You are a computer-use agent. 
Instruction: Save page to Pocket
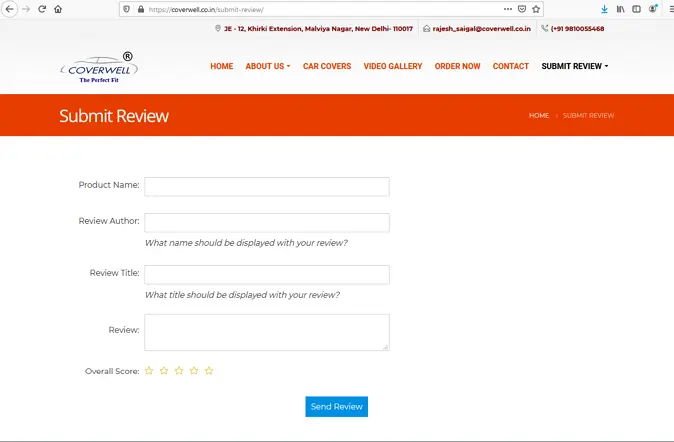tap(522, 9)
